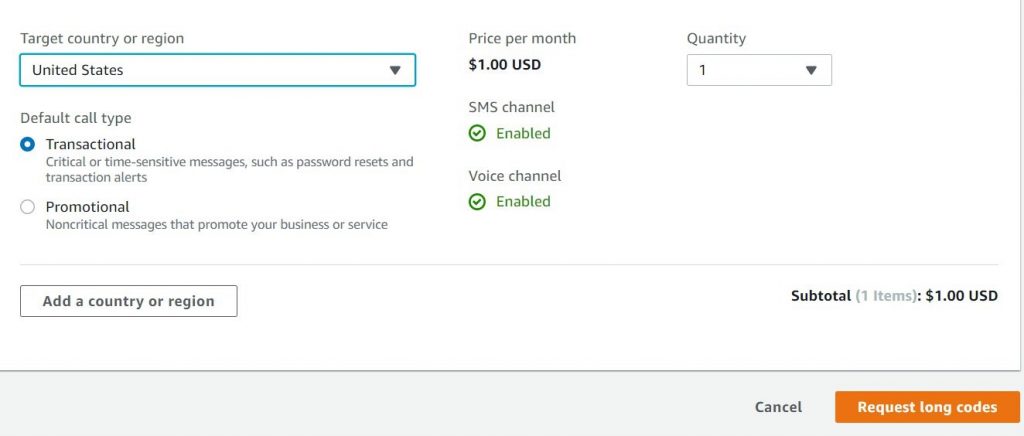Click the SMS channel enabled checkmark icon

pos(477,133)
